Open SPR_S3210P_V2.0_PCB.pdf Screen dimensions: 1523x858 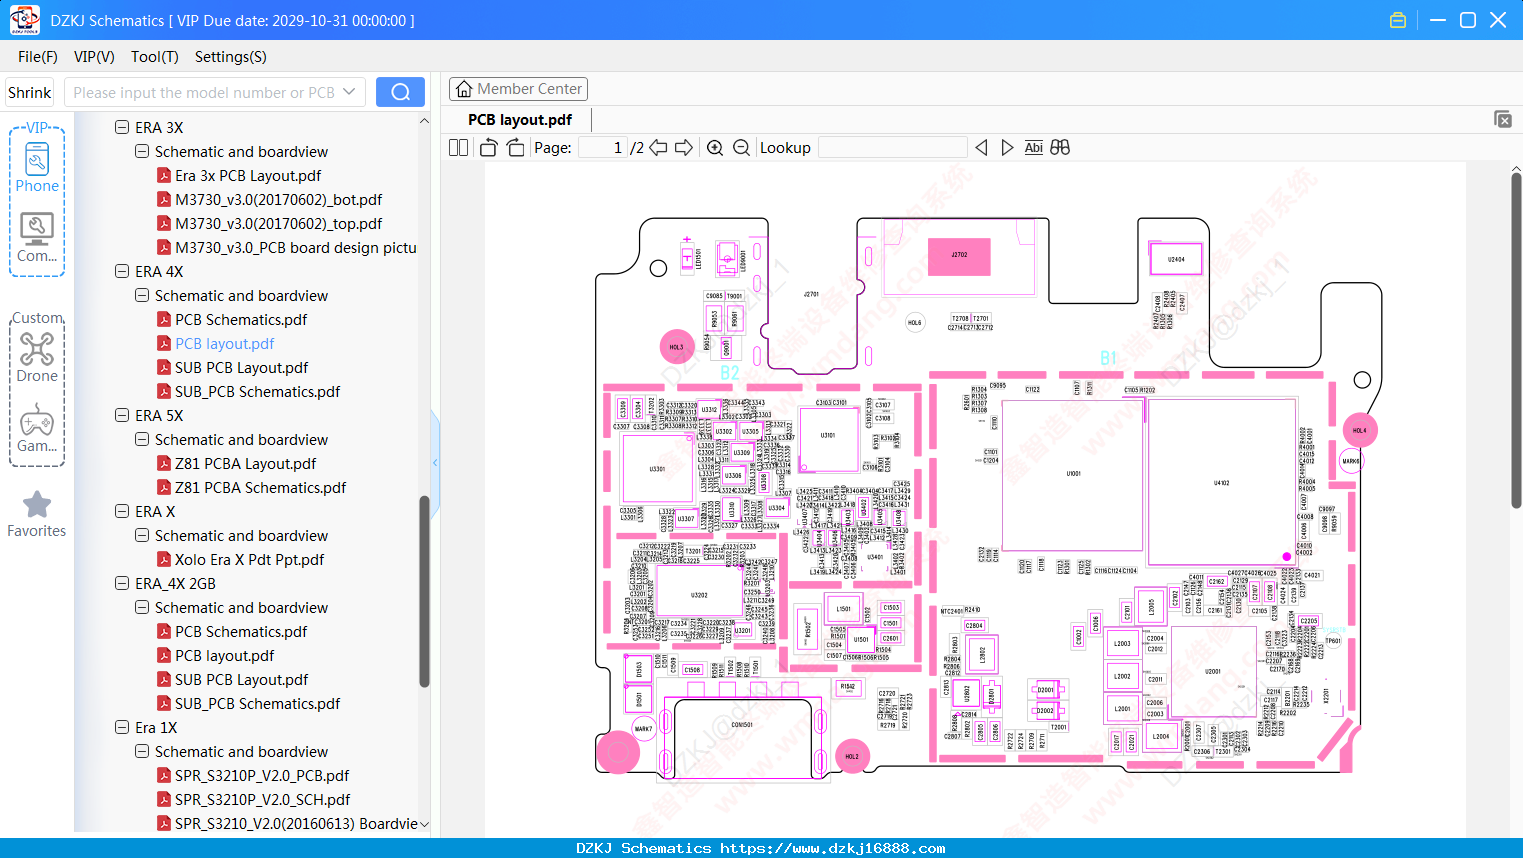262,775
